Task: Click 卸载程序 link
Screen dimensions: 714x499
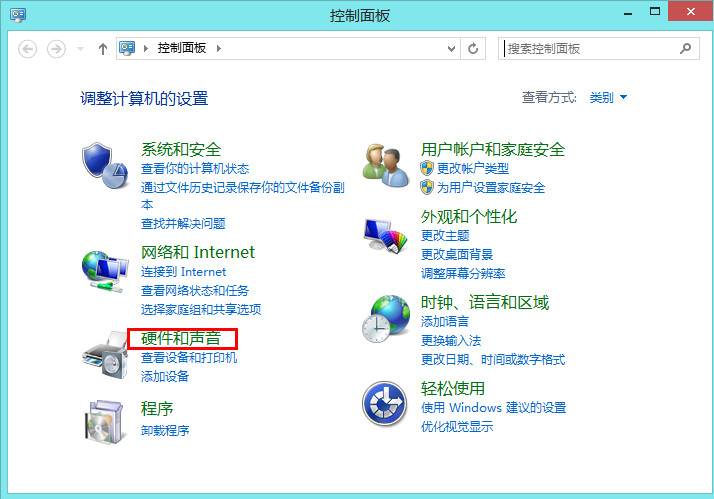Action: [x=165, y=430]
